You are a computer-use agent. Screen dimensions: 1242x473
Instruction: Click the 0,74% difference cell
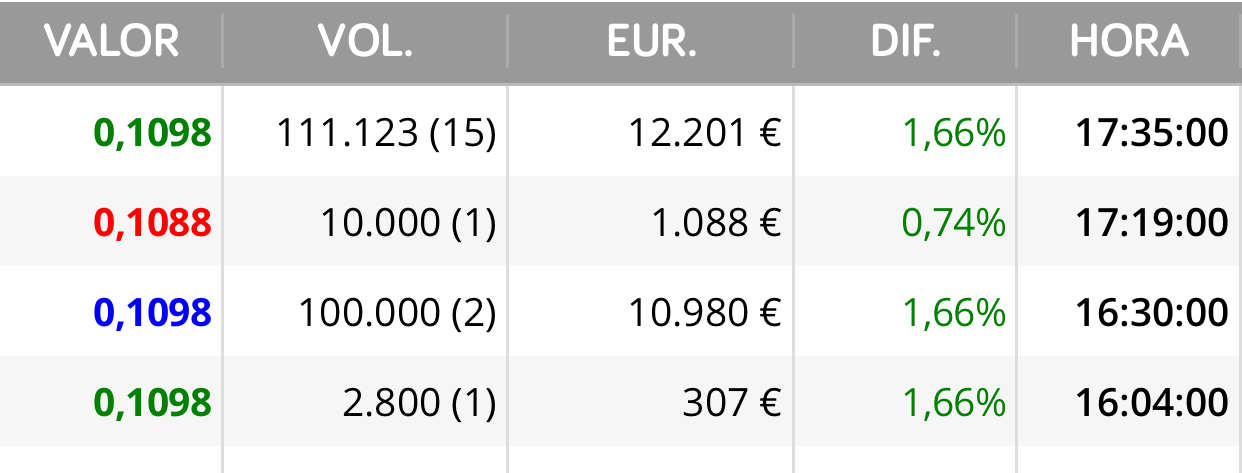[954, 222]
